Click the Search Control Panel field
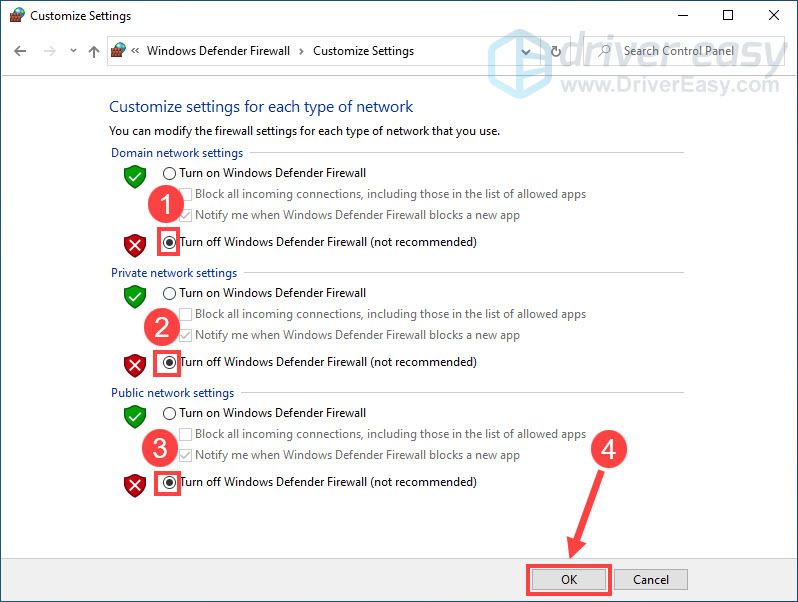798x602 pixels. (690, 51)
